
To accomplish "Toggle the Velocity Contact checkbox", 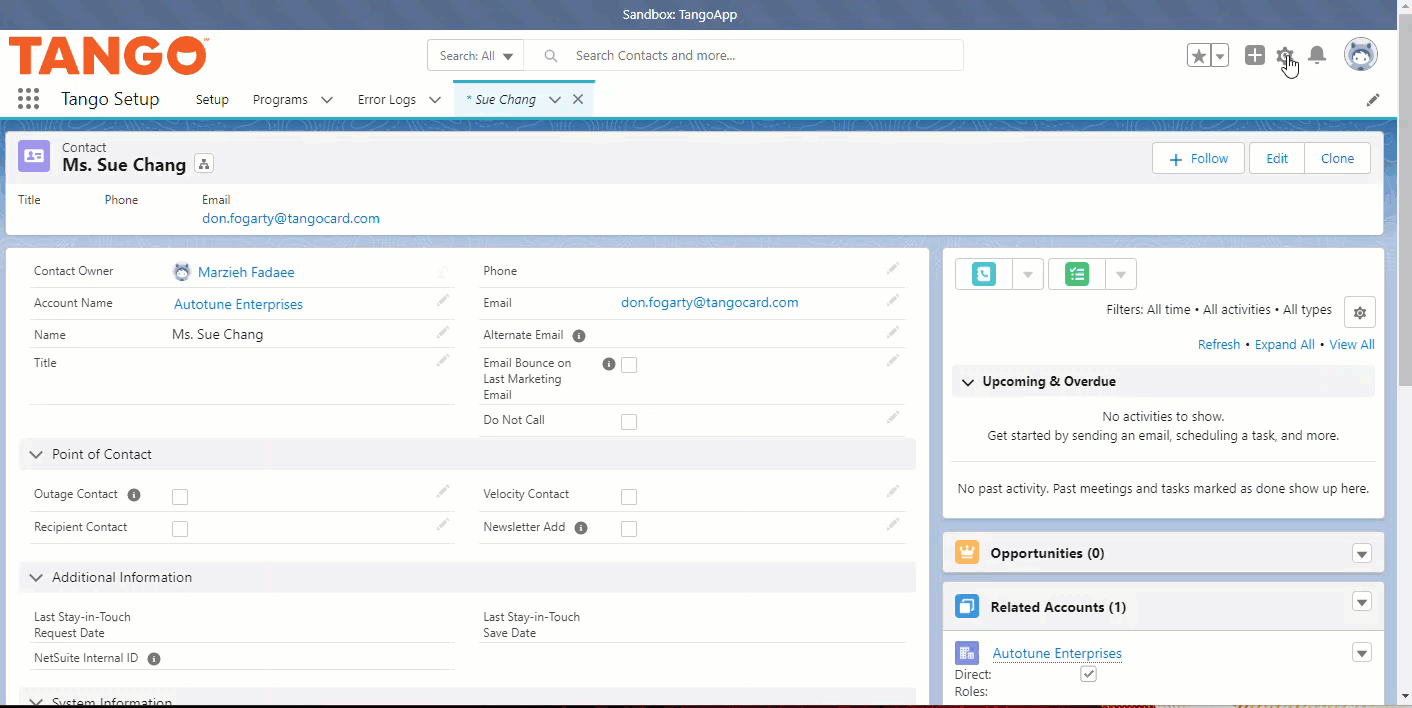I will click(629, 497).
